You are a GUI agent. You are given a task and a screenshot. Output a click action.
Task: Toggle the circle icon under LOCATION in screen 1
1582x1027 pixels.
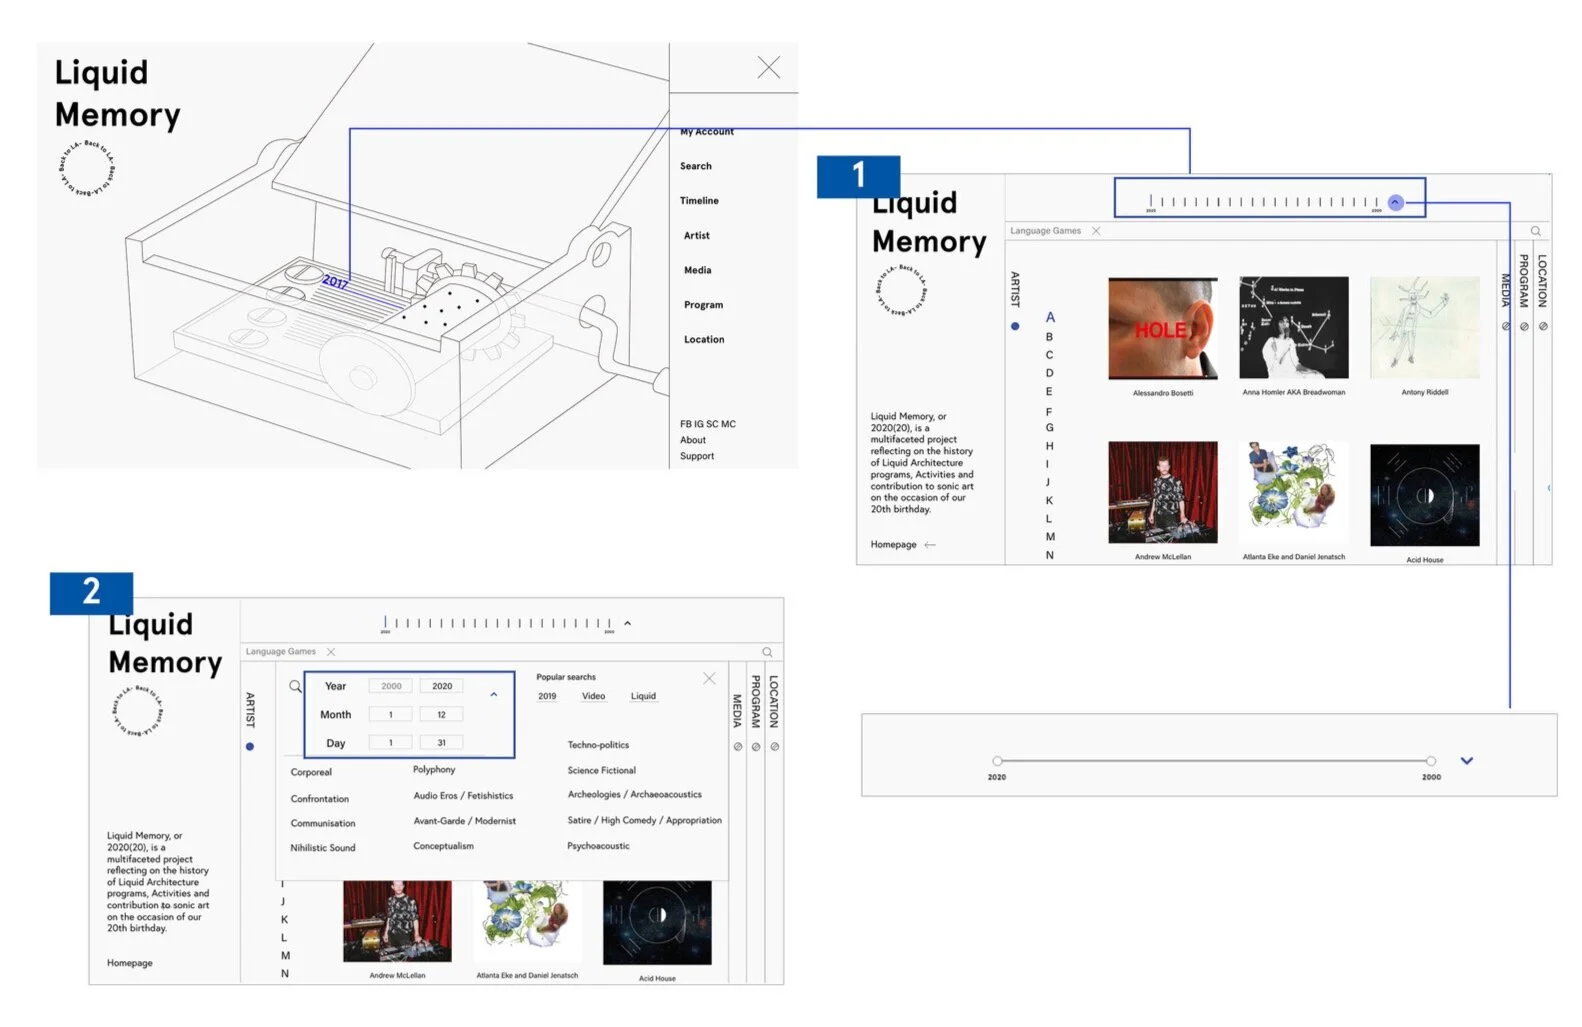click(1543, 326)
